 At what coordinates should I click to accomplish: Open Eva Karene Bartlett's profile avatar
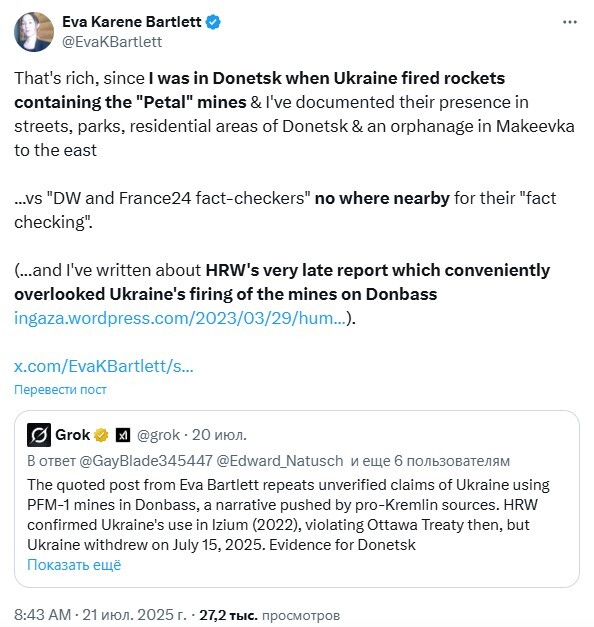tap(34, 32)
